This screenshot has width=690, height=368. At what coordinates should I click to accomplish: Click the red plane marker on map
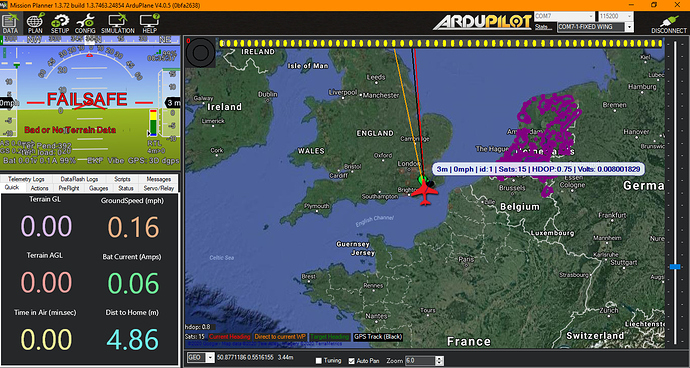425,193
